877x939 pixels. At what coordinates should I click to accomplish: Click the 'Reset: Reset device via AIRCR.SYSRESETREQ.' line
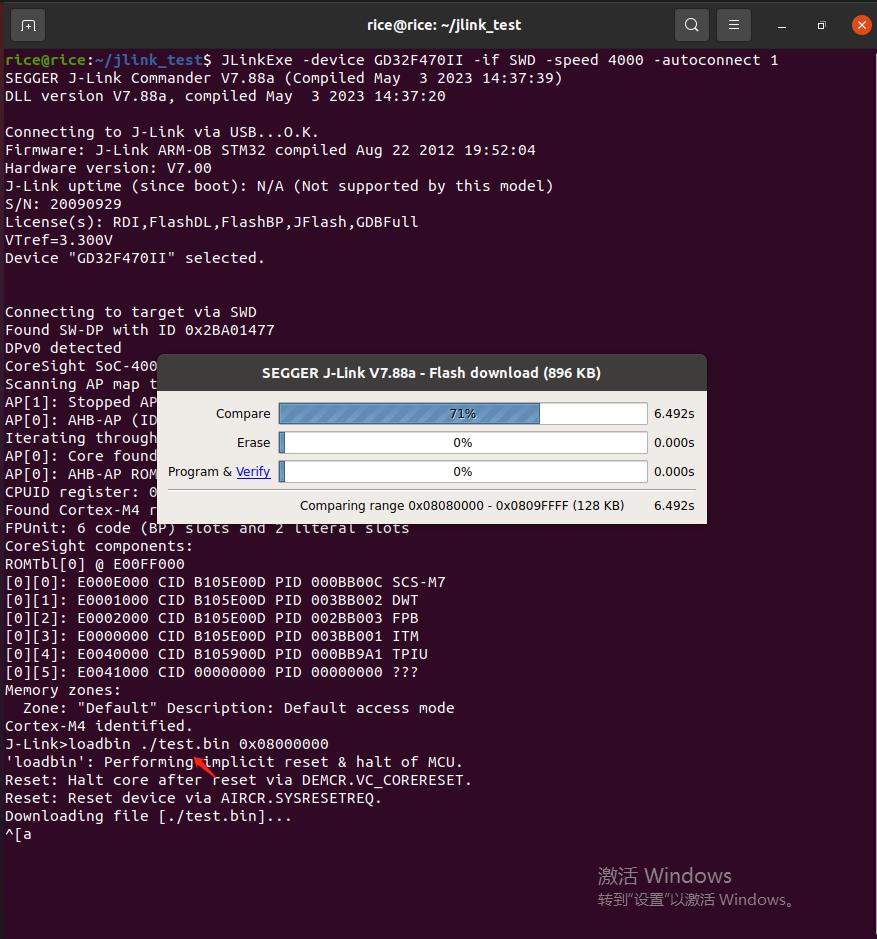coord(193,798)
